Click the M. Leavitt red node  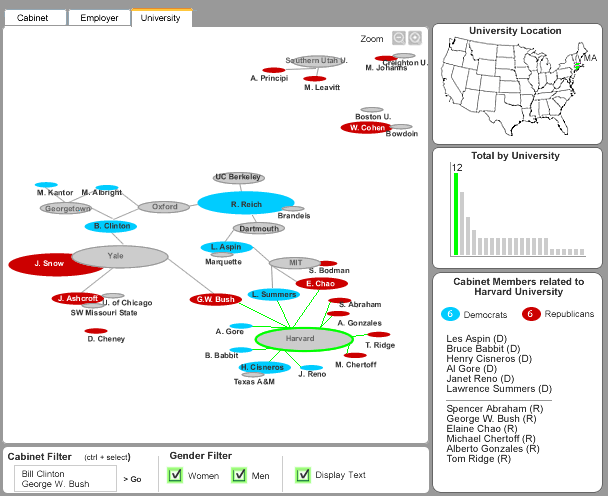pos(314,79)
